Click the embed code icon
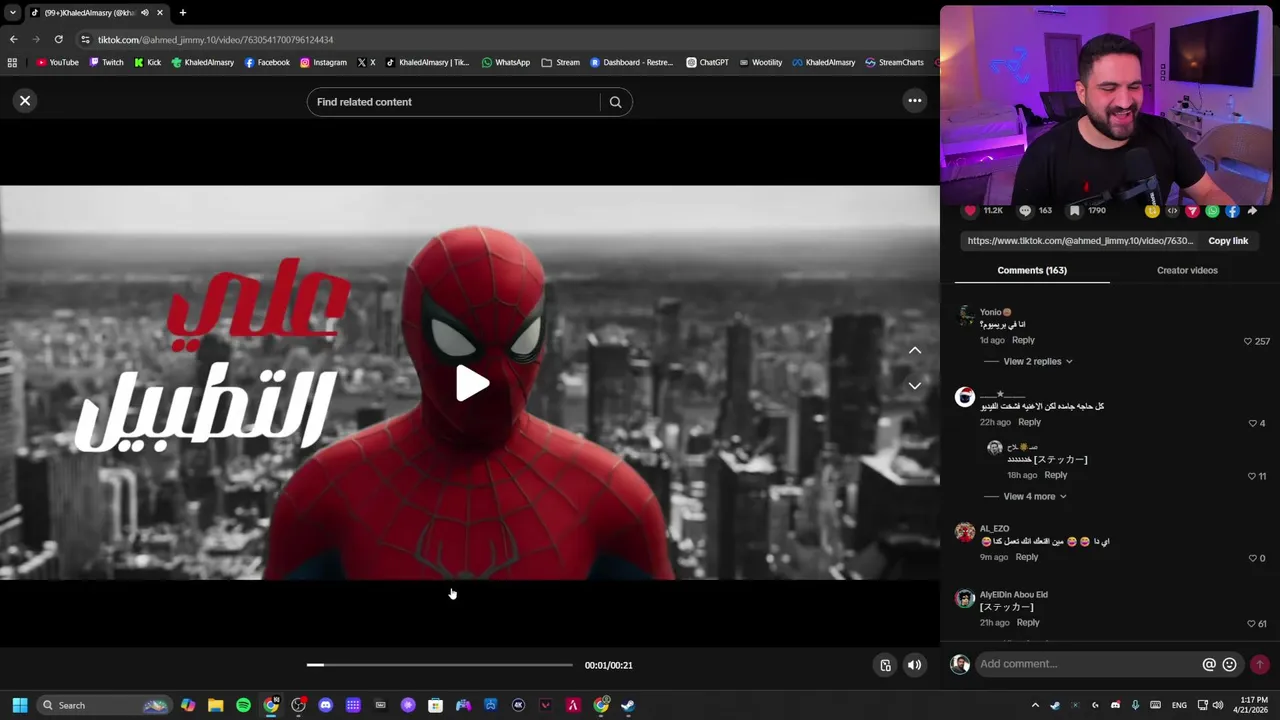 (1172, 211)
